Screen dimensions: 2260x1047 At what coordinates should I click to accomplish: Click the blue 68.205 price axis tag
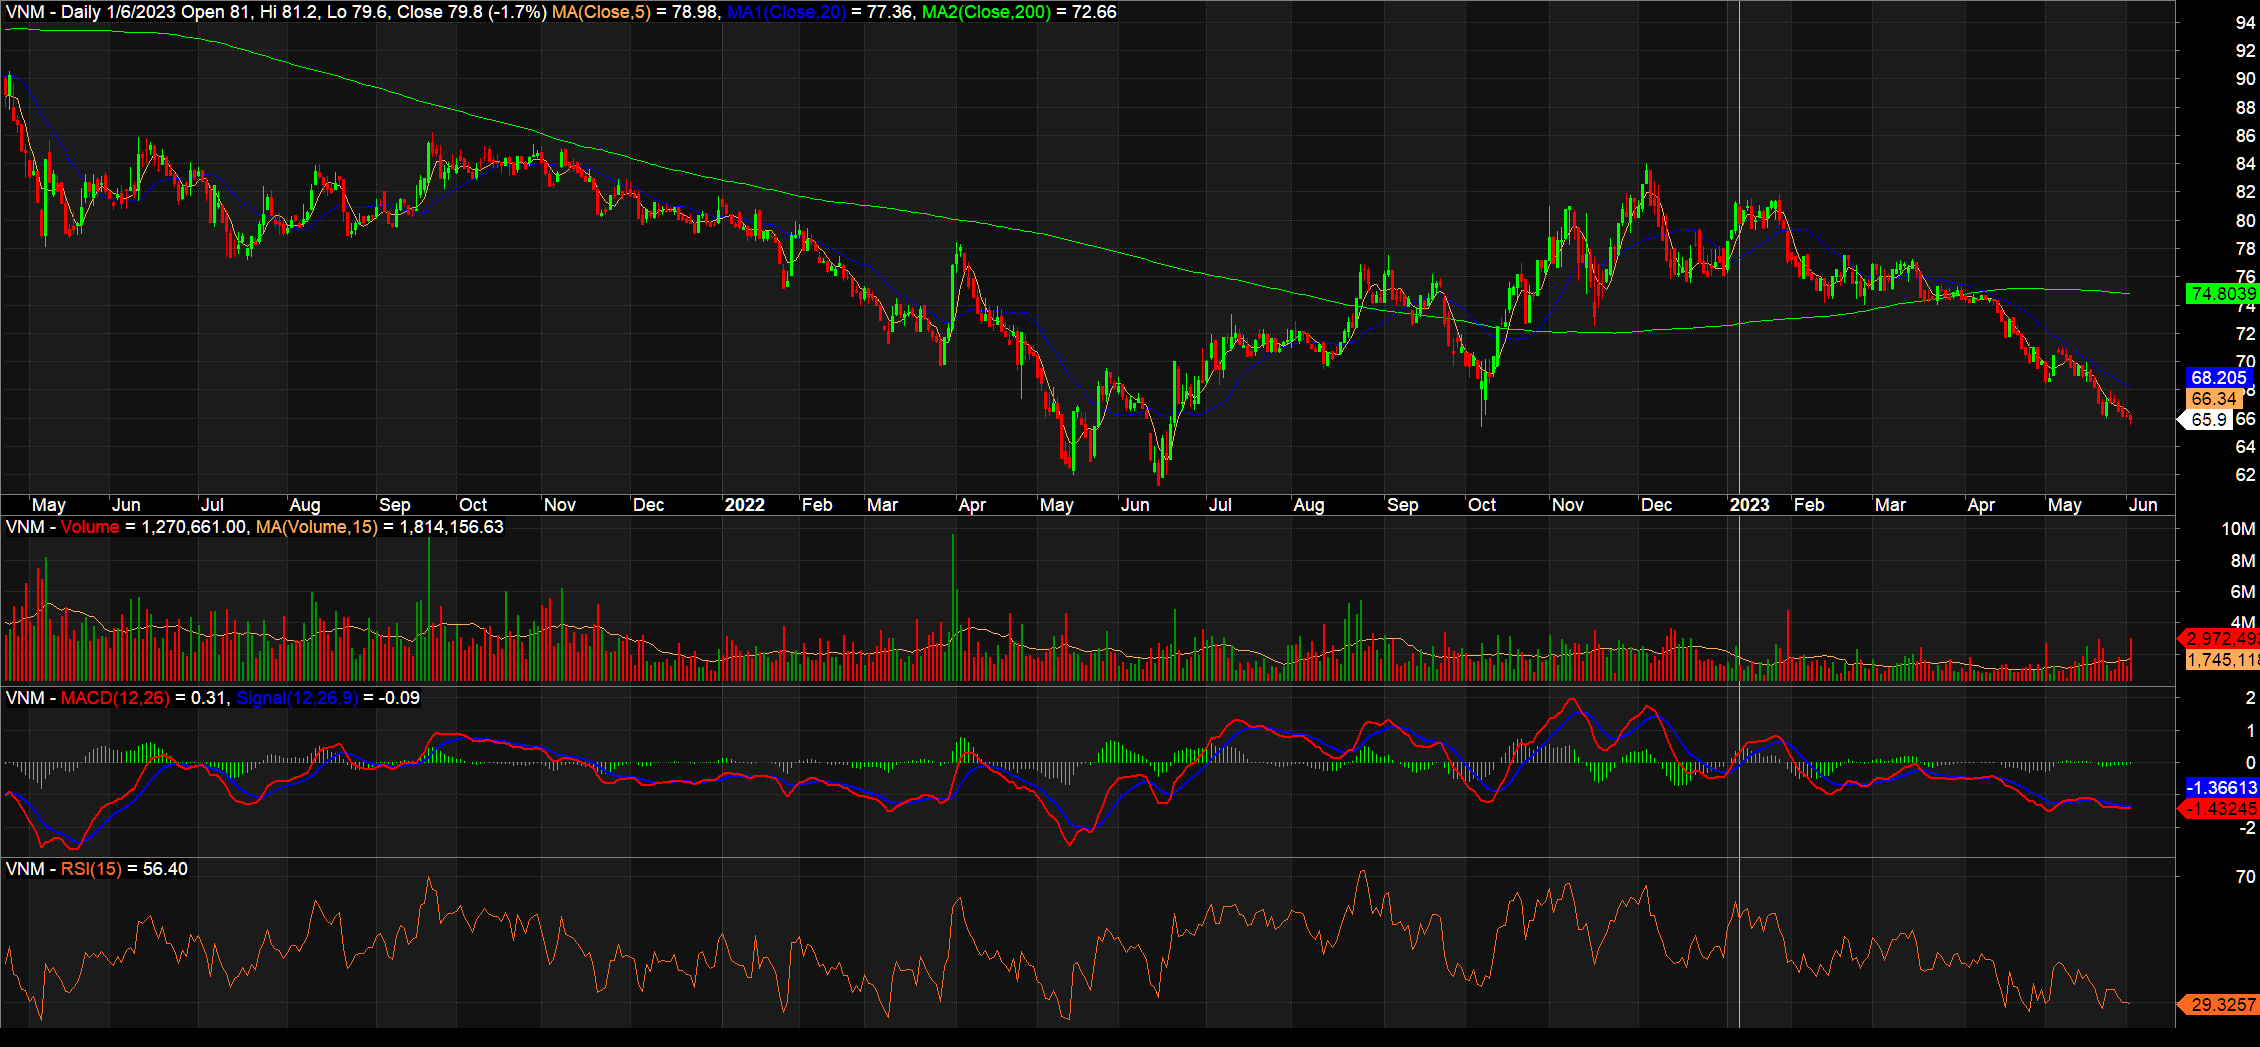point(2218,377)
